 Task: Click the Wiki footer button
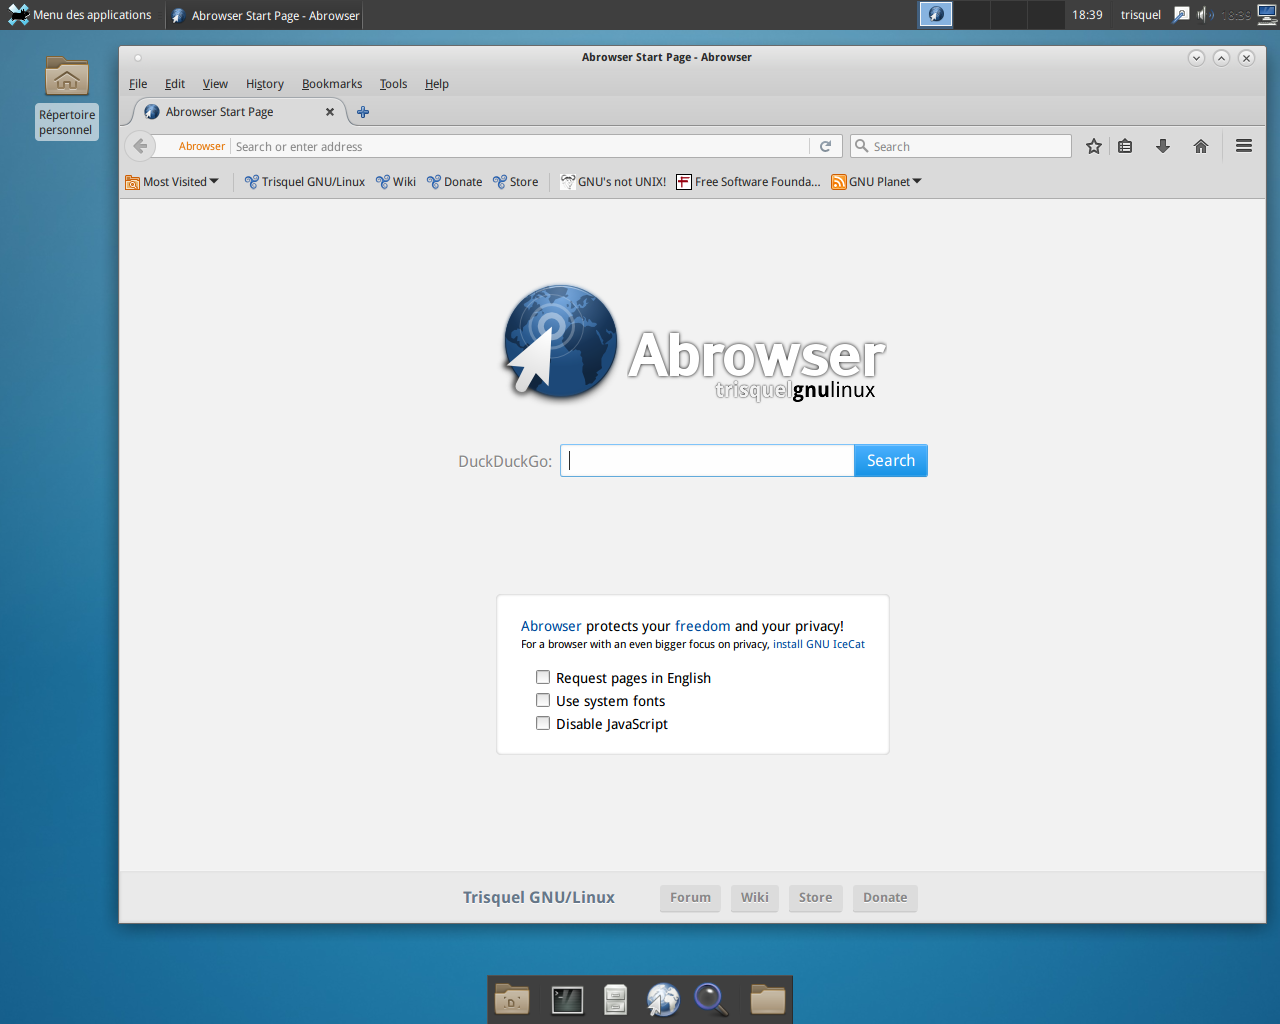(755, 898)
